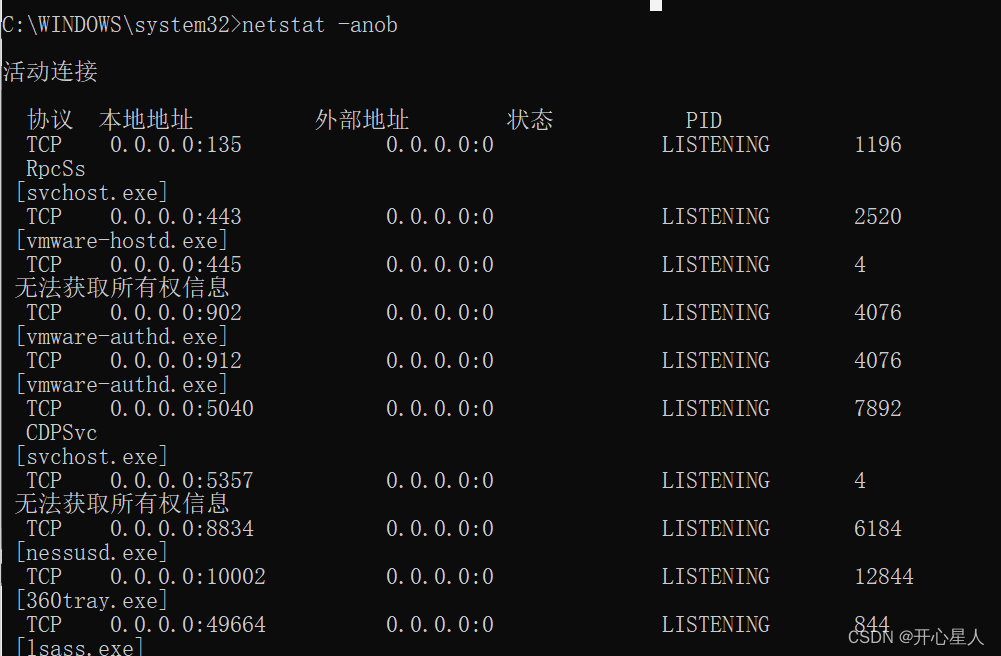Click the 外部地址 column header
The height and width of the screenshot is (656, 1001).
coord(362,121)
